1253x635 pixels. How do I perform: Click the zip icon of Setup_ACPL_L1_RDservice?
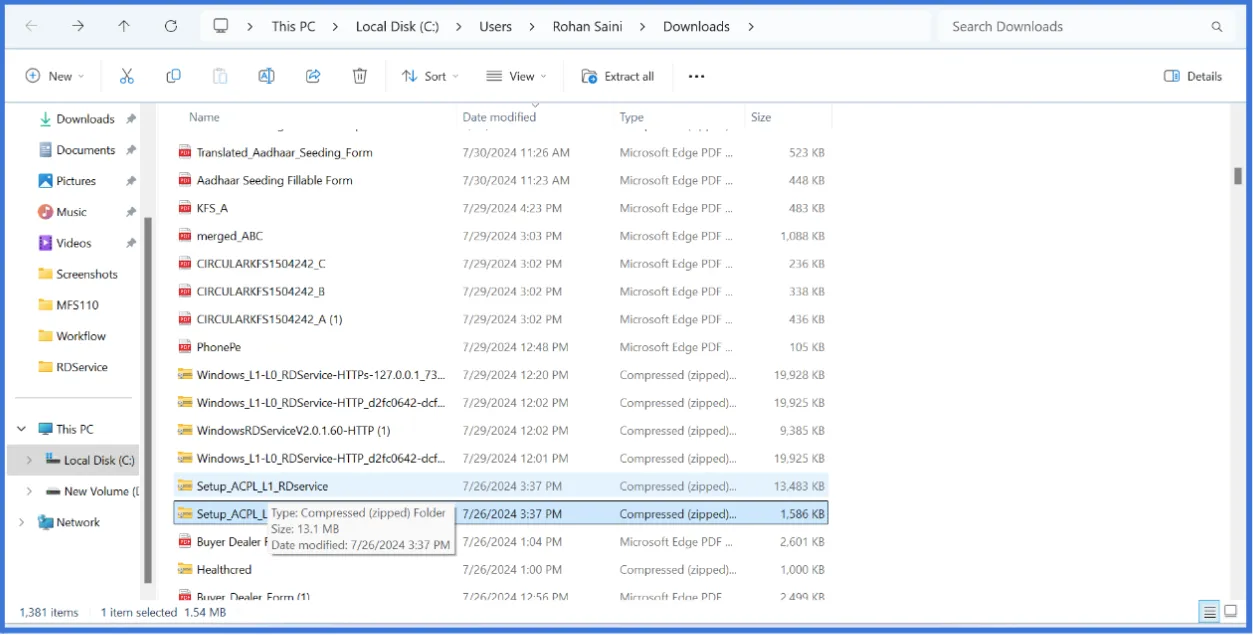185,486
